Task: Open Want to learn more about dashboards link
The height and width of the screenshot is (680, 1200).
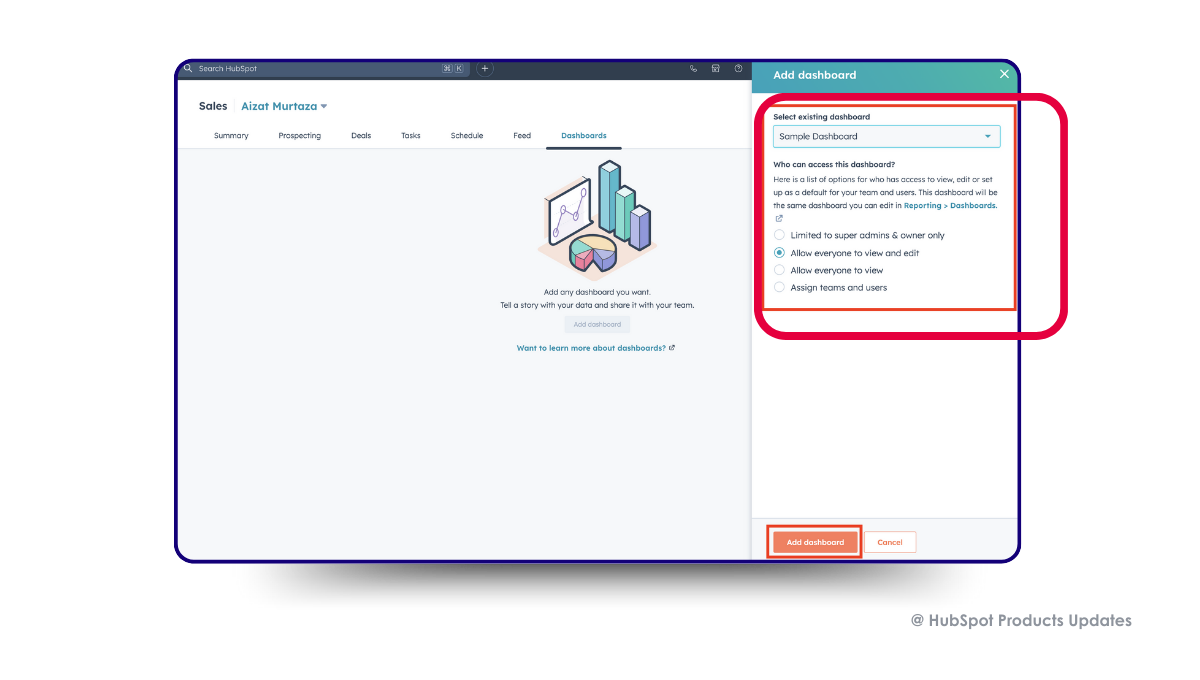Action: point(596,348)
